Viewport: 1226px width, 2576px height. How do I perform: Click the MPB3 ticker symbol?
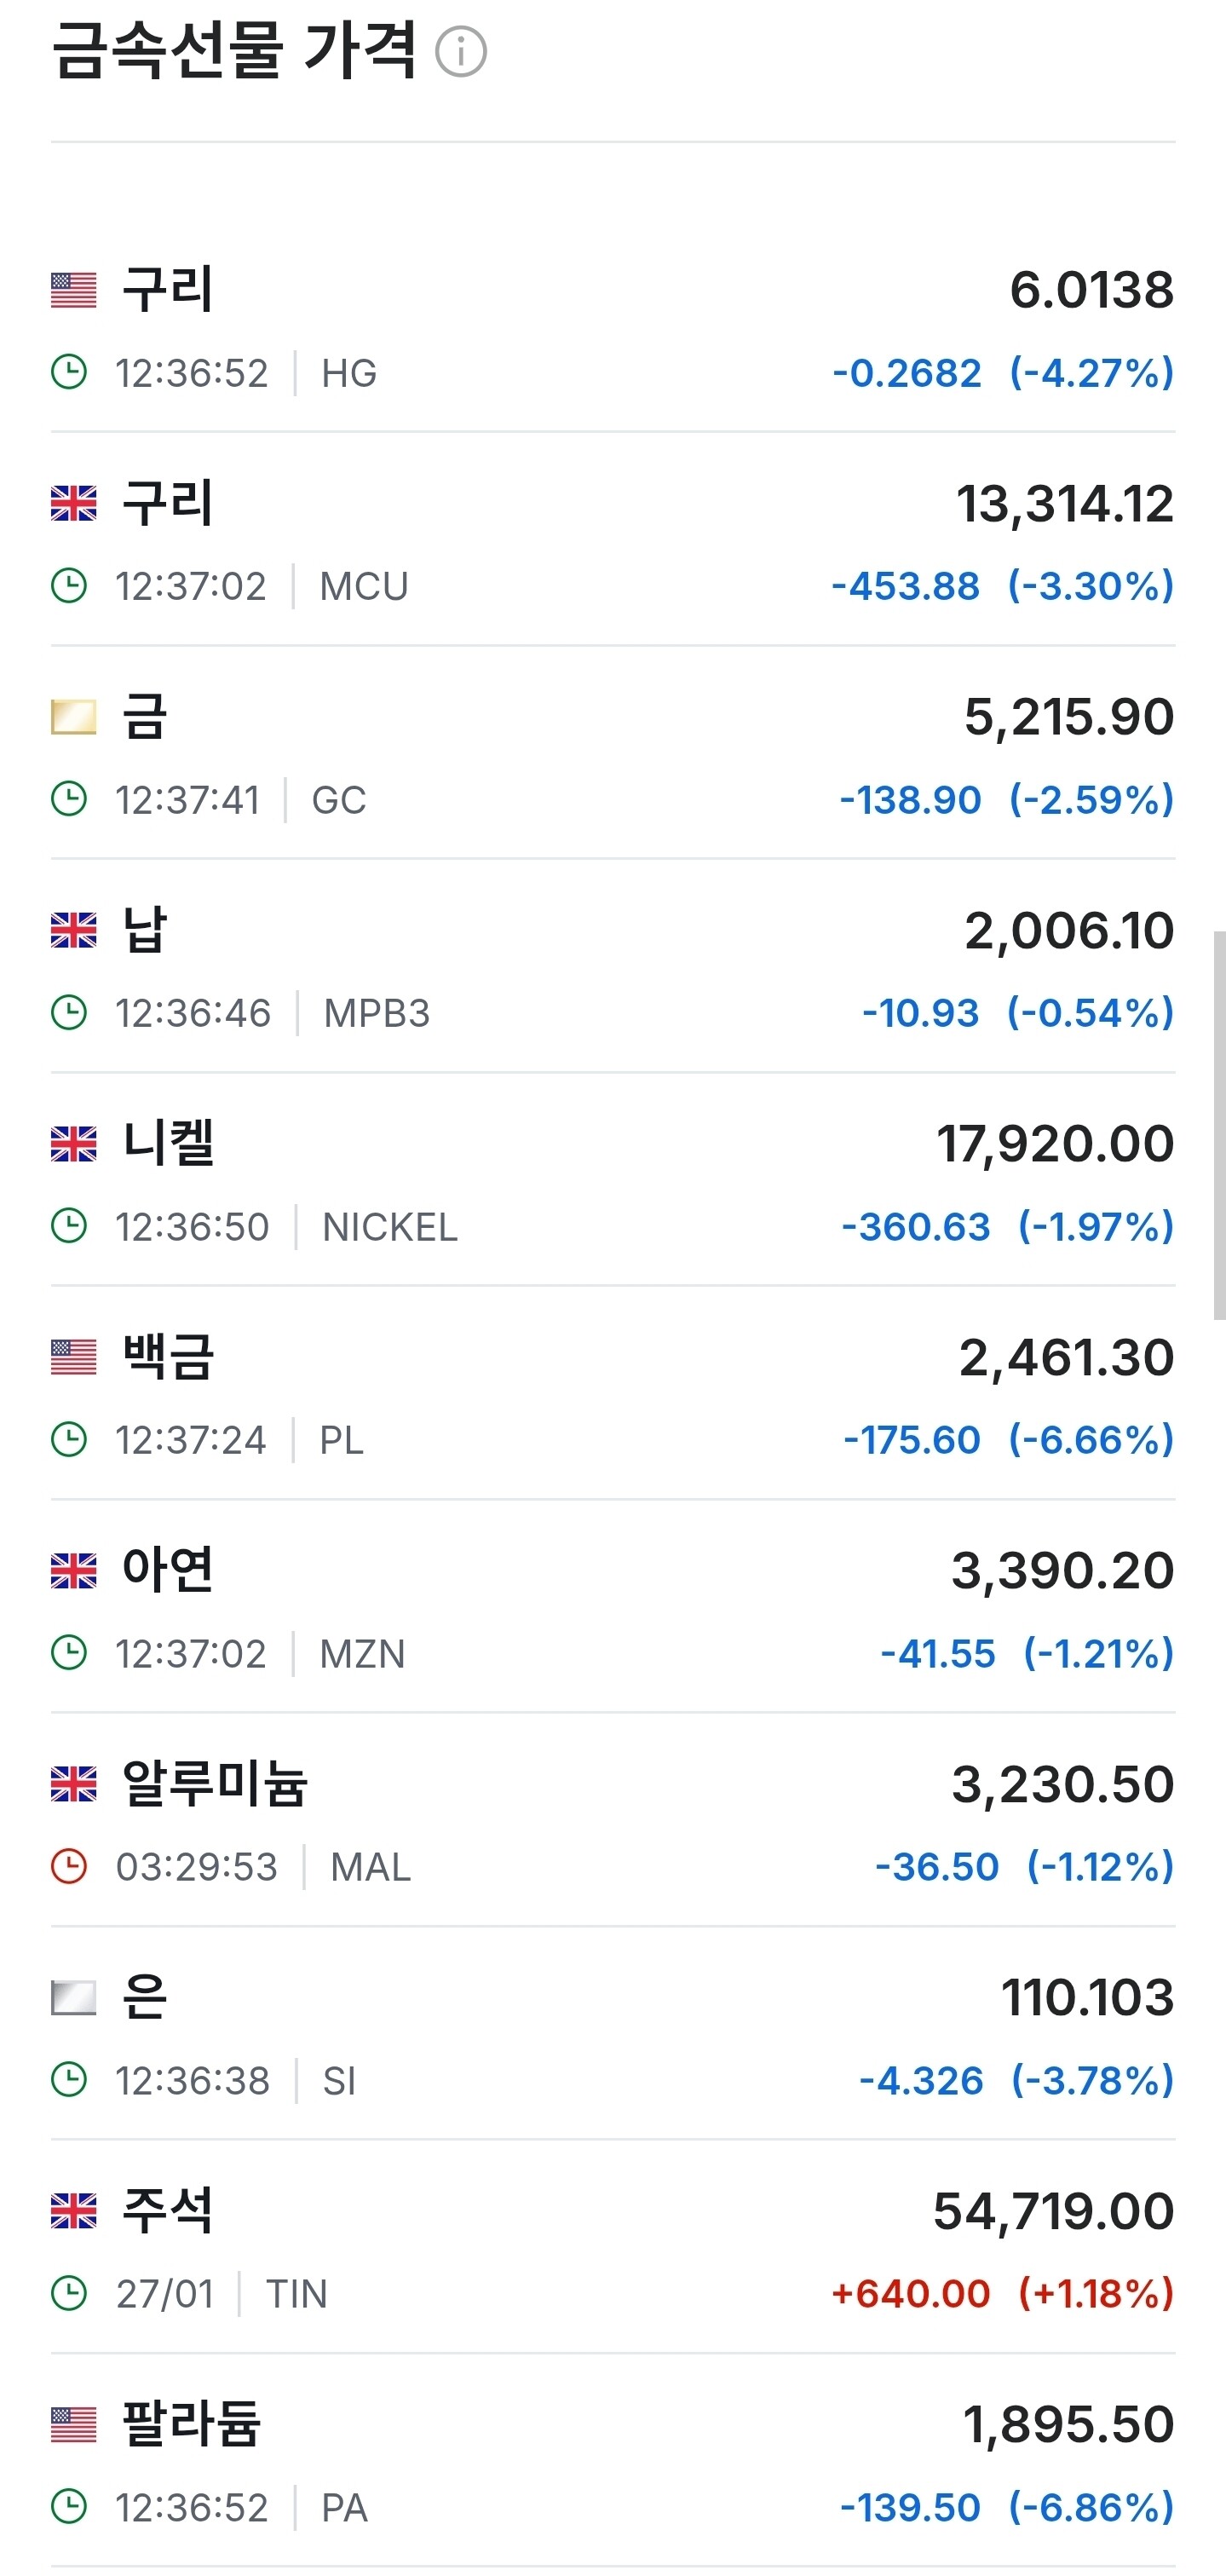coord(377,1013)
